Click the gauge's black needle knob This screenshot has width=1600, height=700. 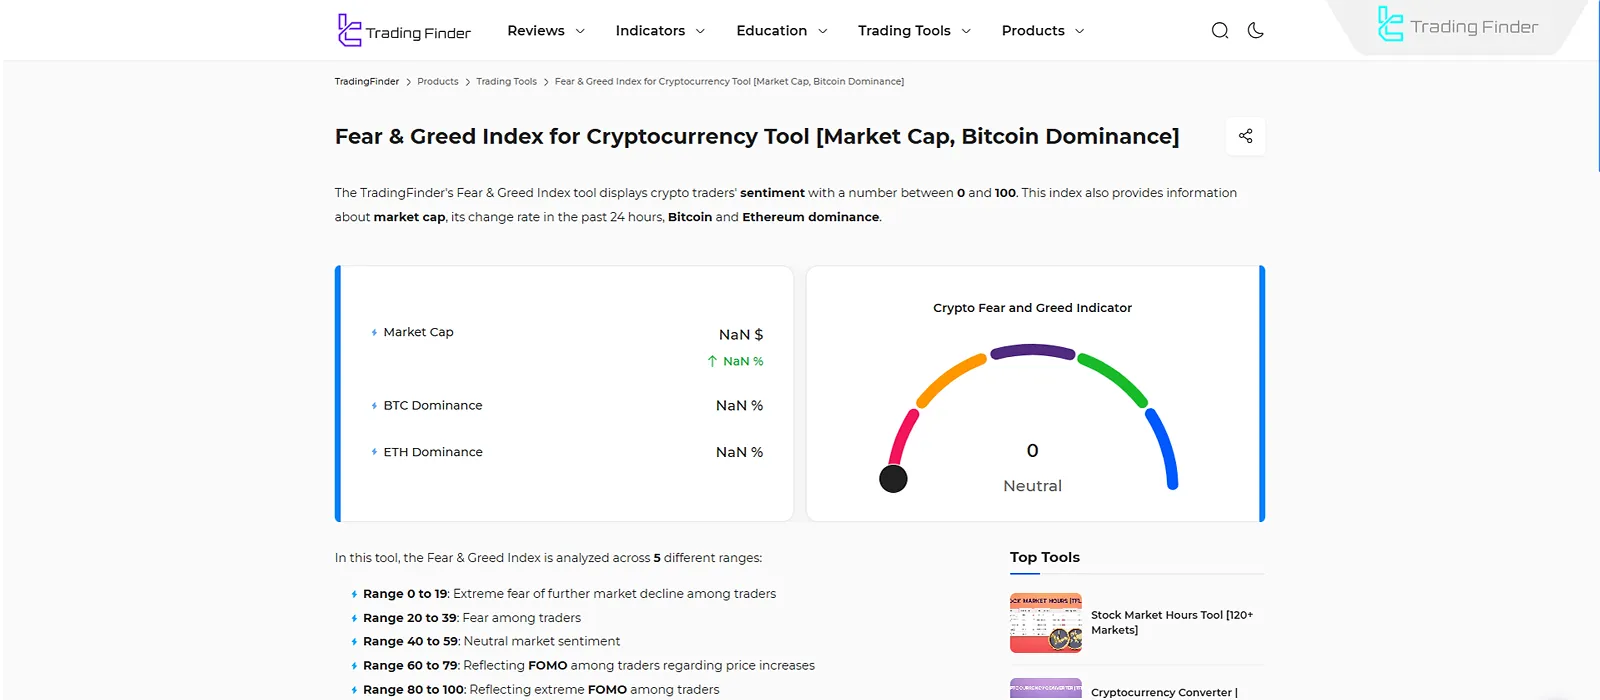pos(893,479)
